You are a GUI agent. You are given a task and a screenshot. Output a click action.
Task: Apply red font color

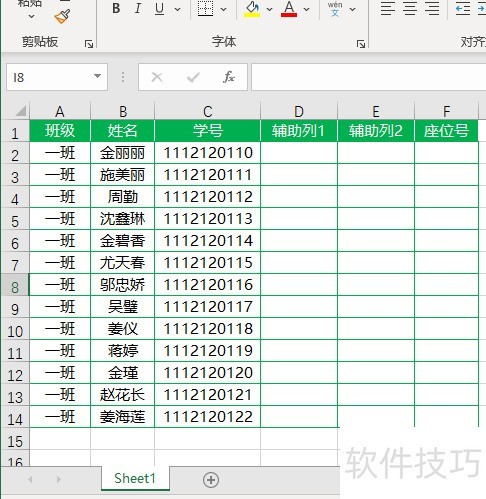289,9
